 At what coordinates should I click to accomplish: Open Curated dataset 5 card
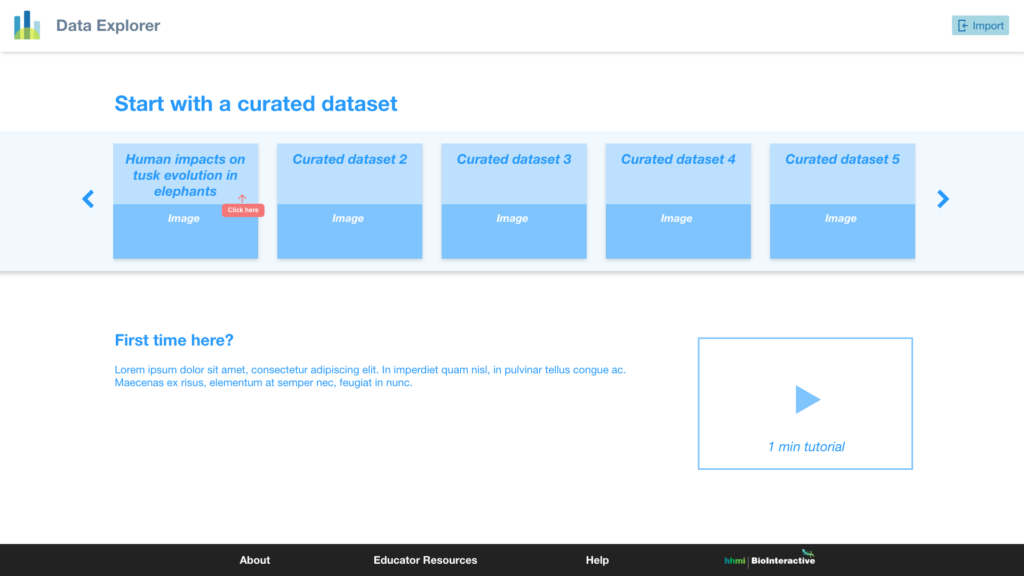coord(842,160)
